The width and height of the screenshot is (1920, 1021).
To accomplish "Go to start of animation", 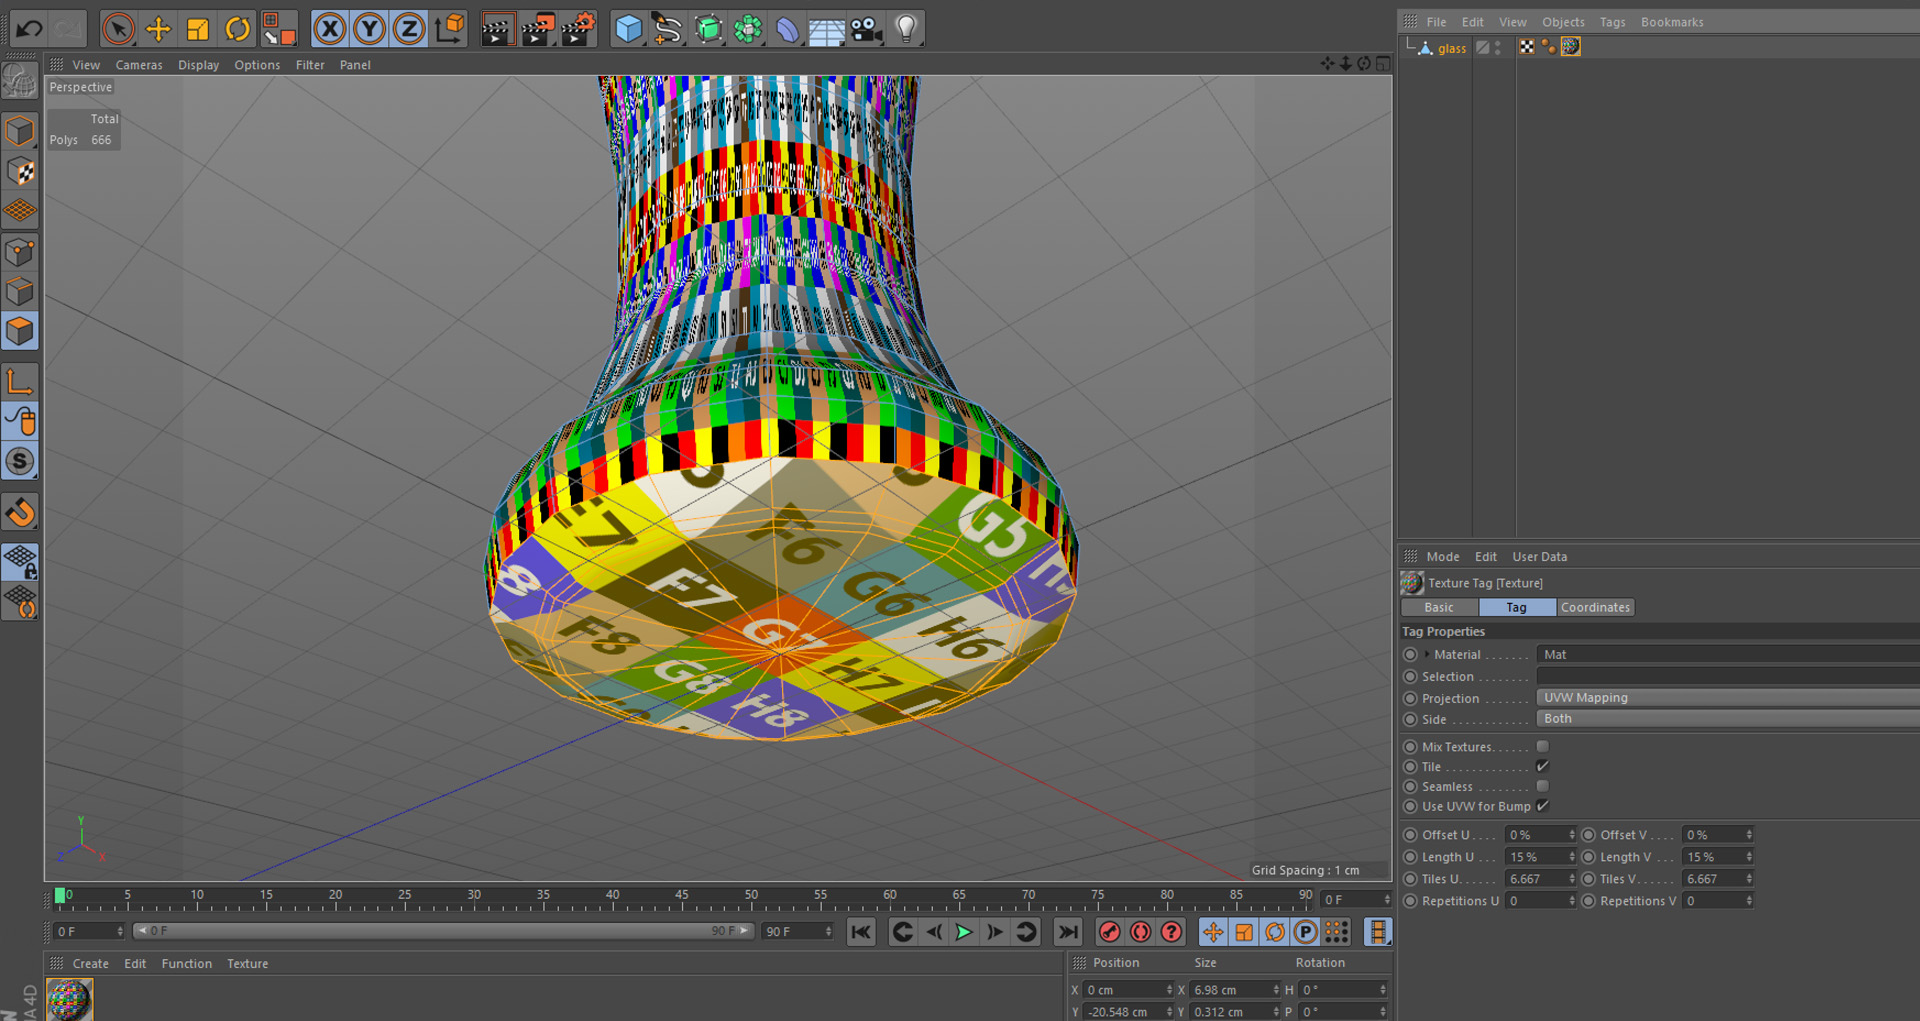I will (x=861, y=932).
